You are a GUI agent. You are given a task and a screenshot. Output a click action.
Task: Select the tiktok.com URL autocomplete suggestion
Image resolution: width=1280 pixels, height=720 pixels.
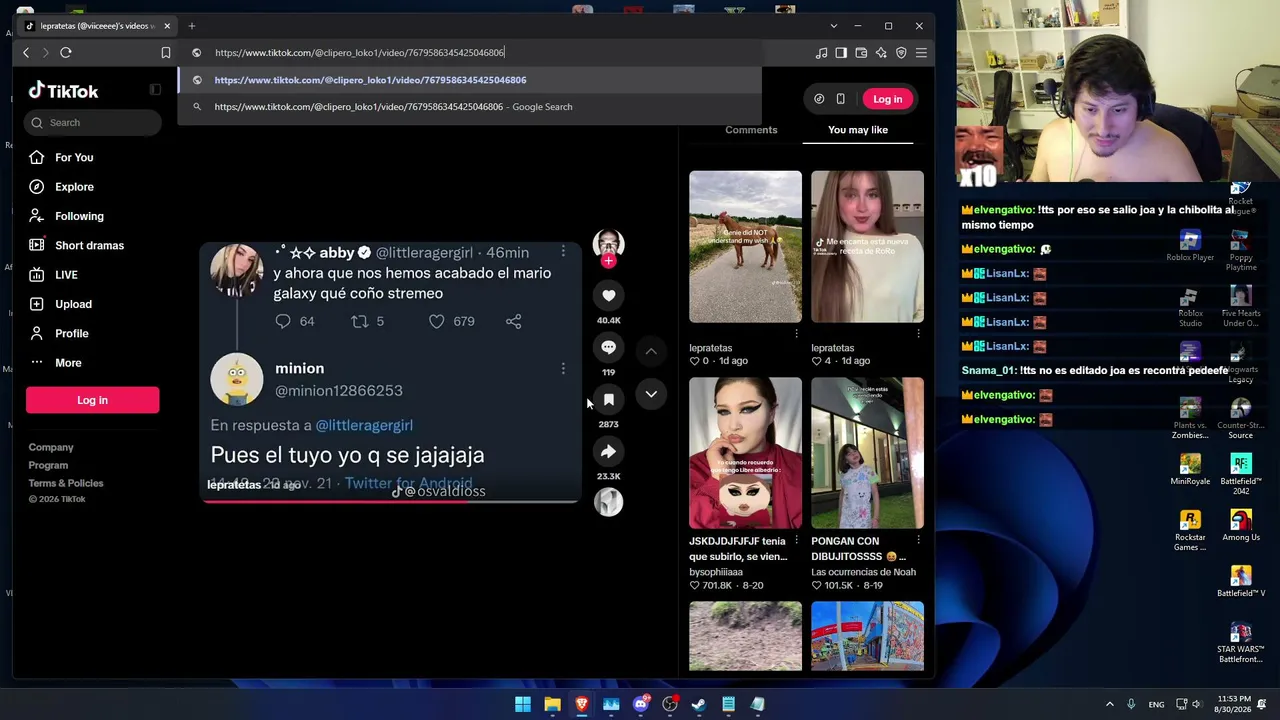click(x=469, y=80)
